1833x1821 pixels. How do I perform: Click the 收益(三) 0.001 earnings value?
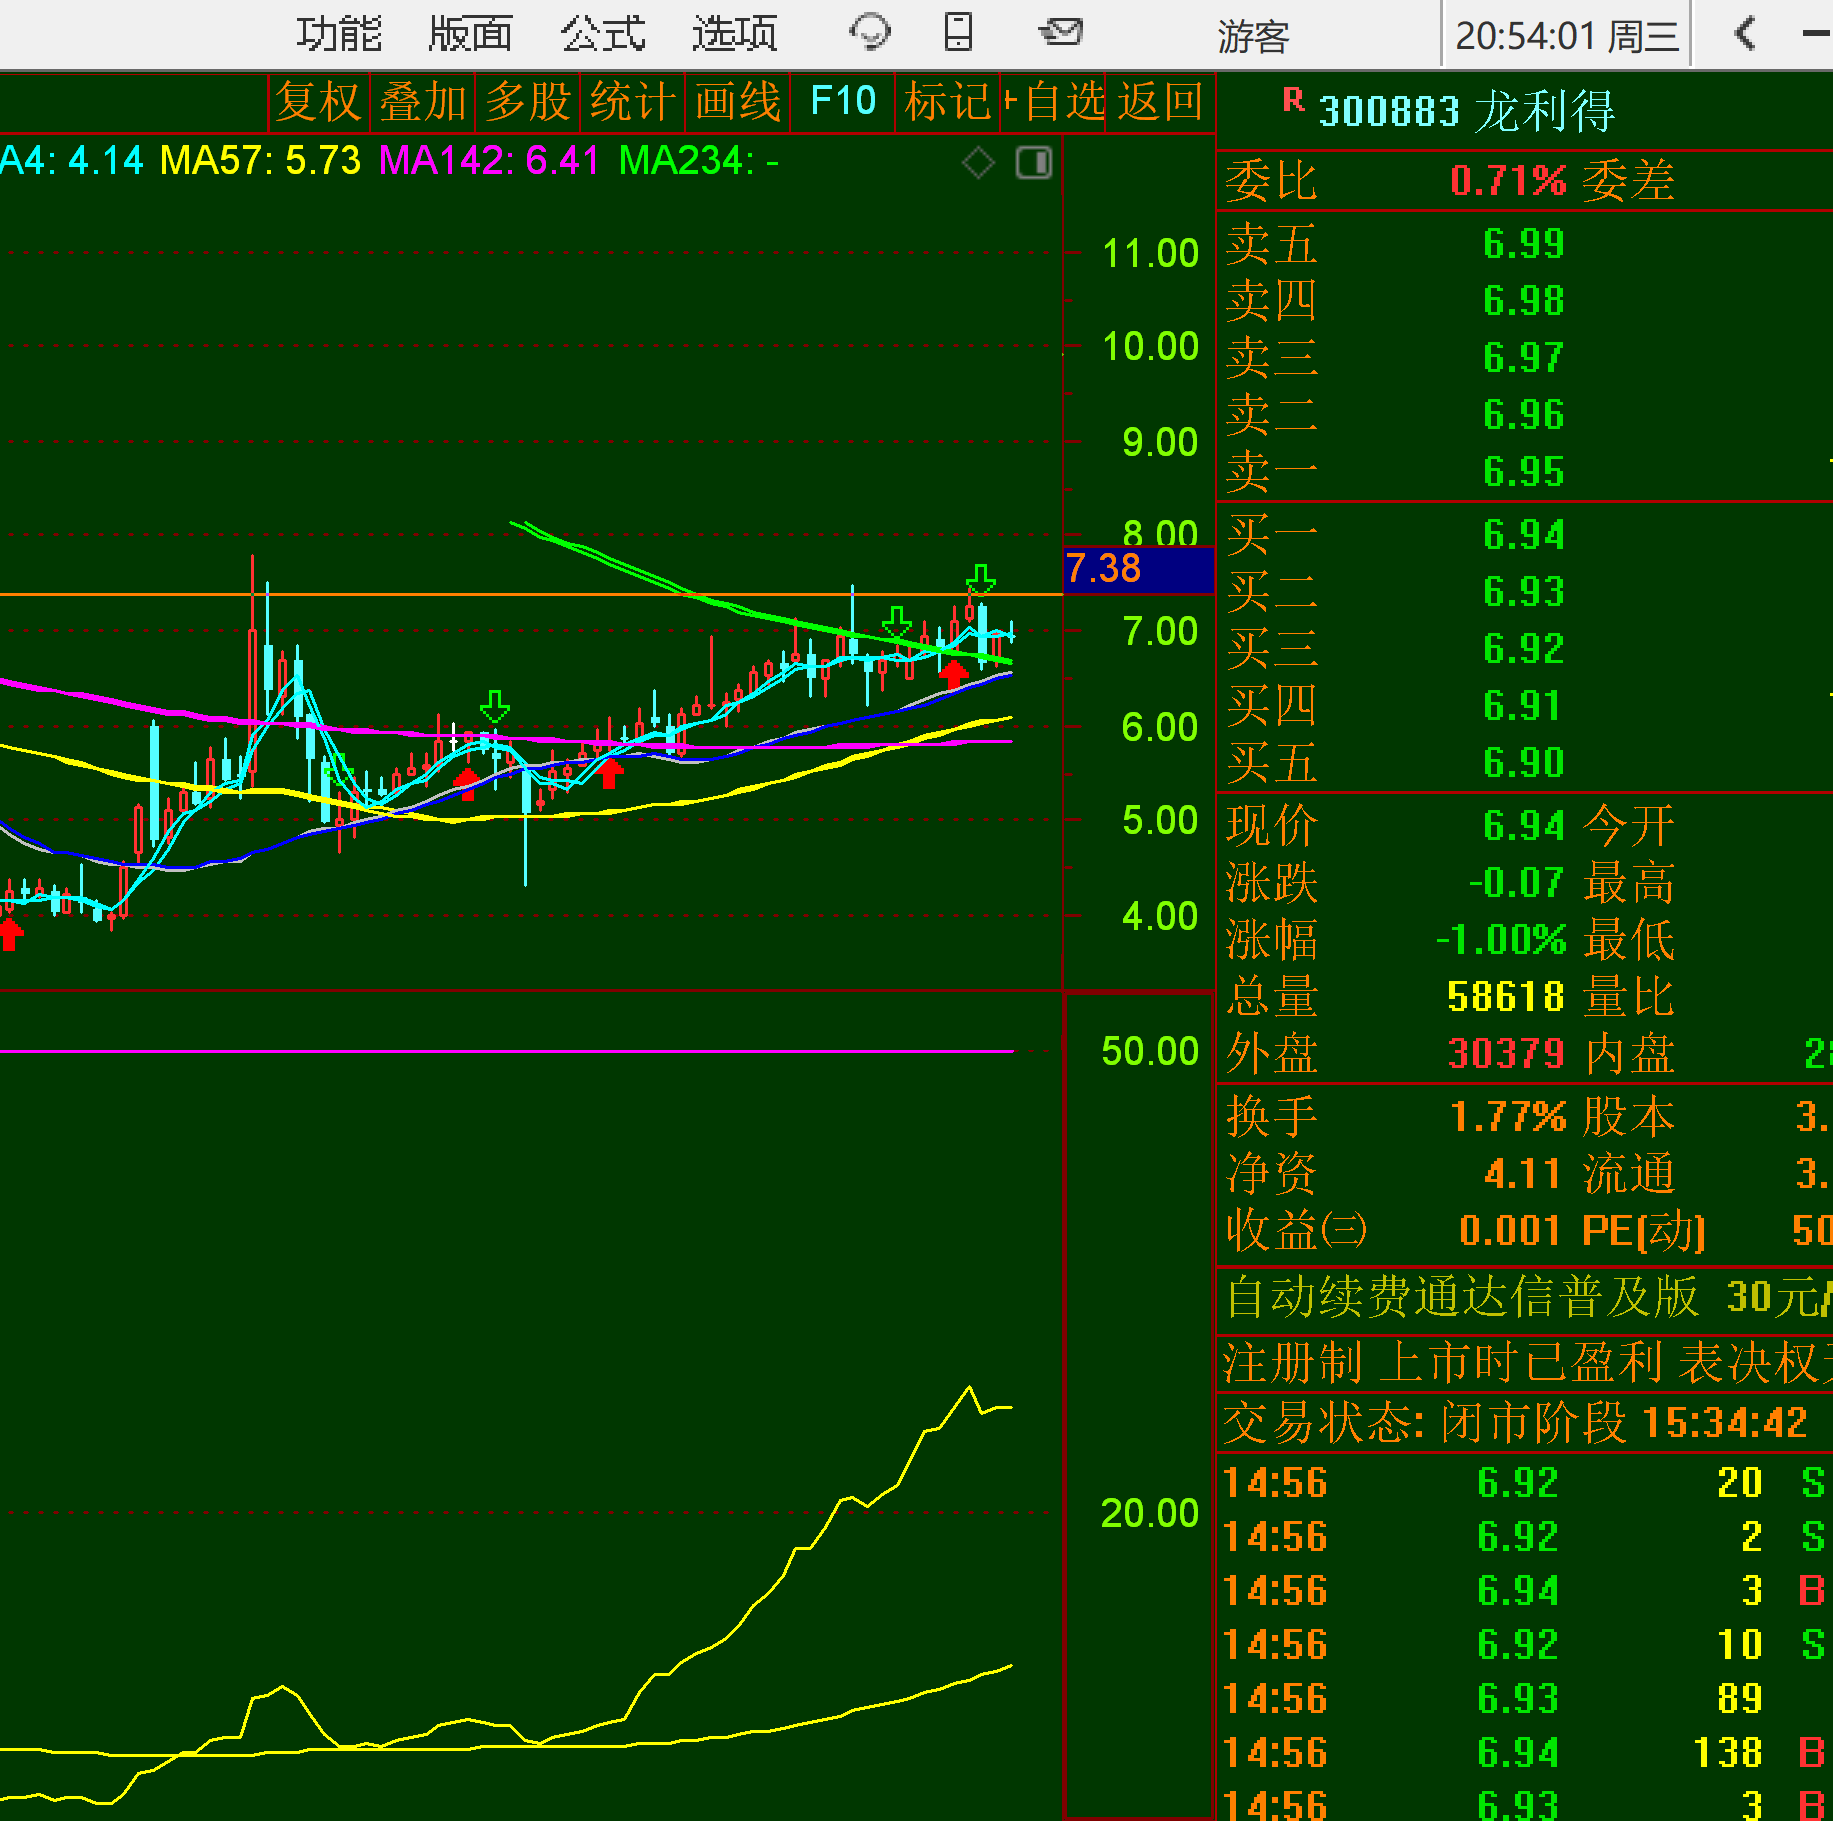click(x=1510, y=1231)
